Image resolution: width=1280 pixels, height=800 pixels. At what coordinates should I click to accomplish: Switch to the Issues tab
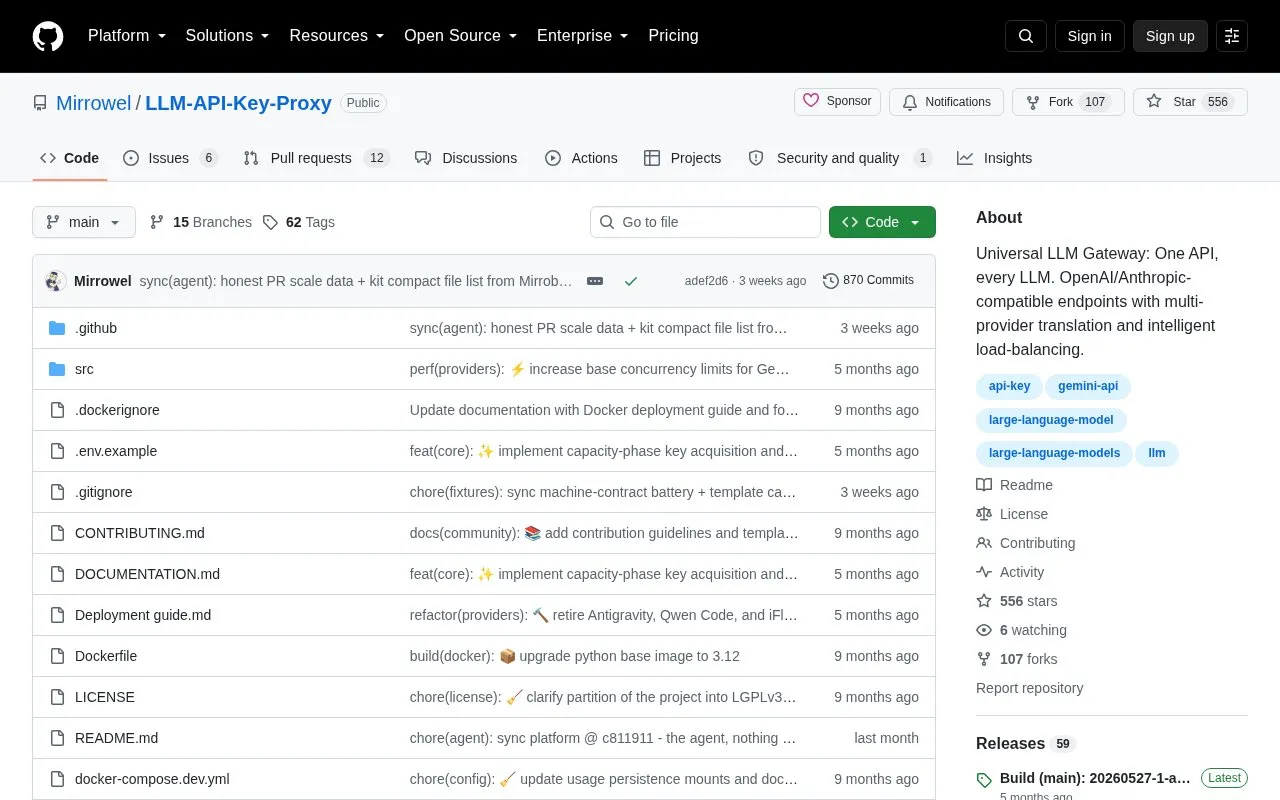170,158
